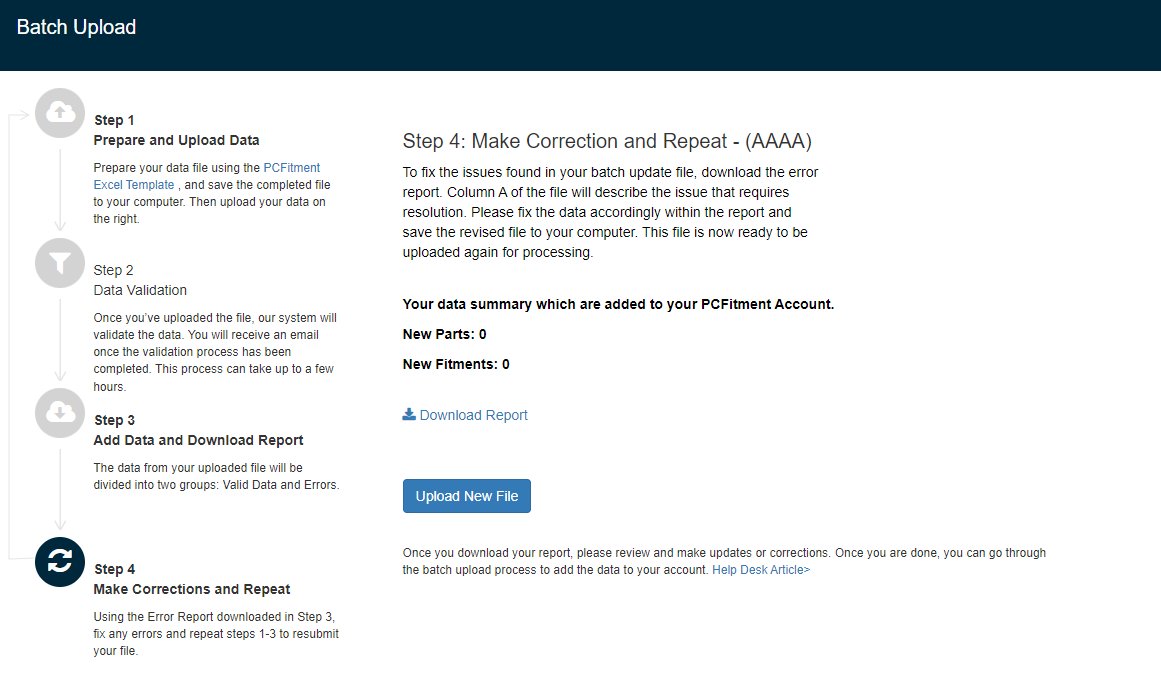The image size is (1161, 699).
Task: Open the Help Desk Article link
Action: pos(760,570)
